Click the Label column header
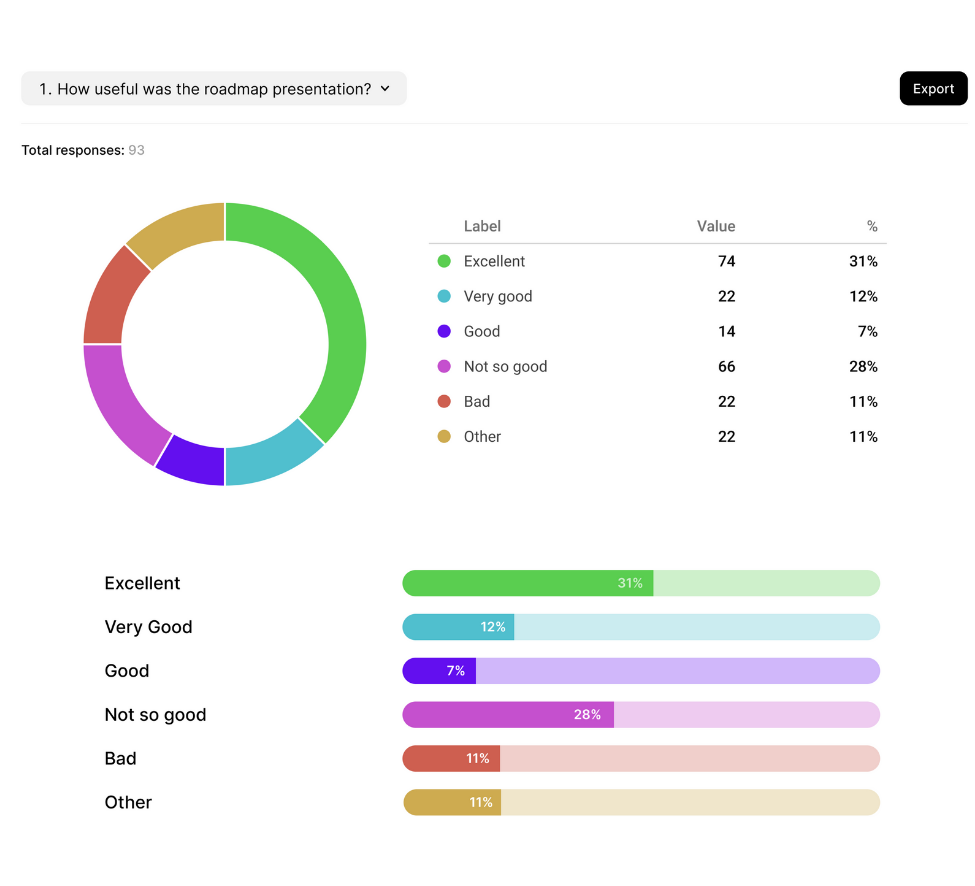Screen dimensions: 975x886 (482, 226)
